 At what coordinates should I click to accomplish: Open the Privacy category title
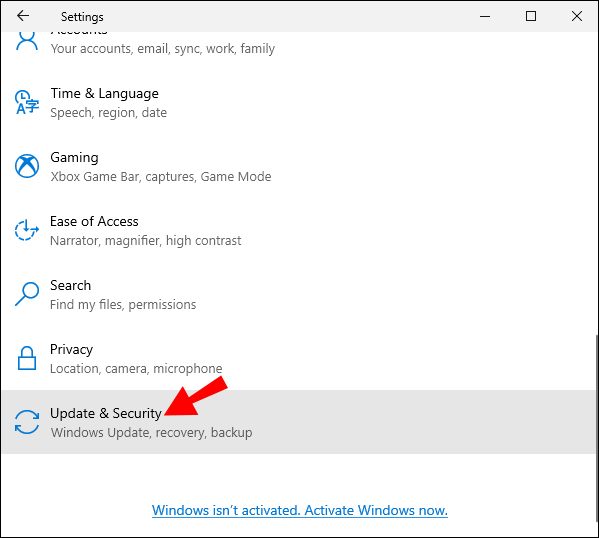(x=71, y=350)
